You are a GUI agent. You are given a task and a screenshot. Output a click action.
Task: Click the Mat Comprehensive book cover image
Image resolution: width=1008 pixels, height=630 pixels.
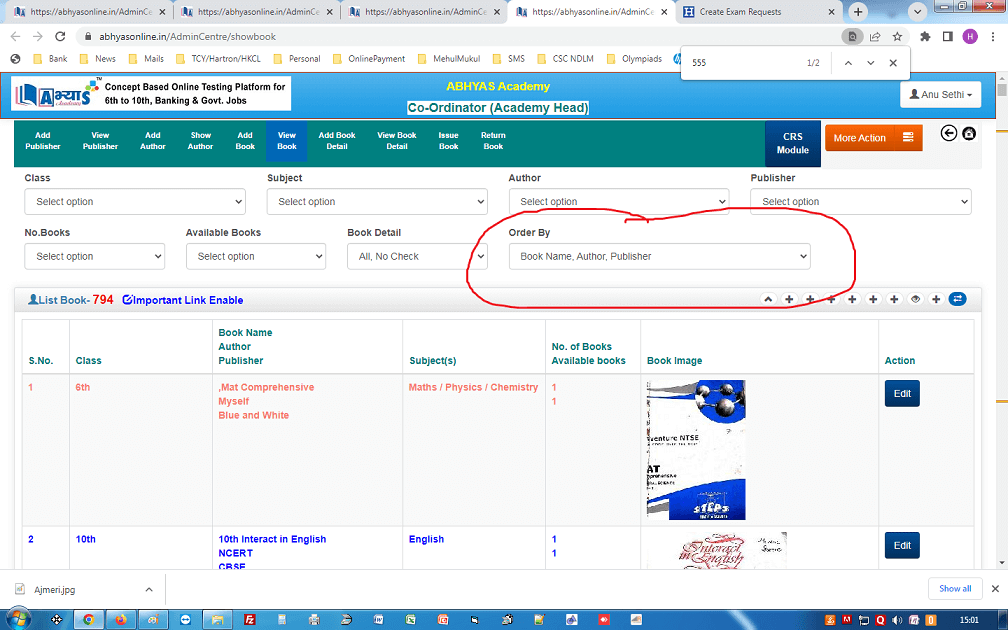click(x=696, y=450)
